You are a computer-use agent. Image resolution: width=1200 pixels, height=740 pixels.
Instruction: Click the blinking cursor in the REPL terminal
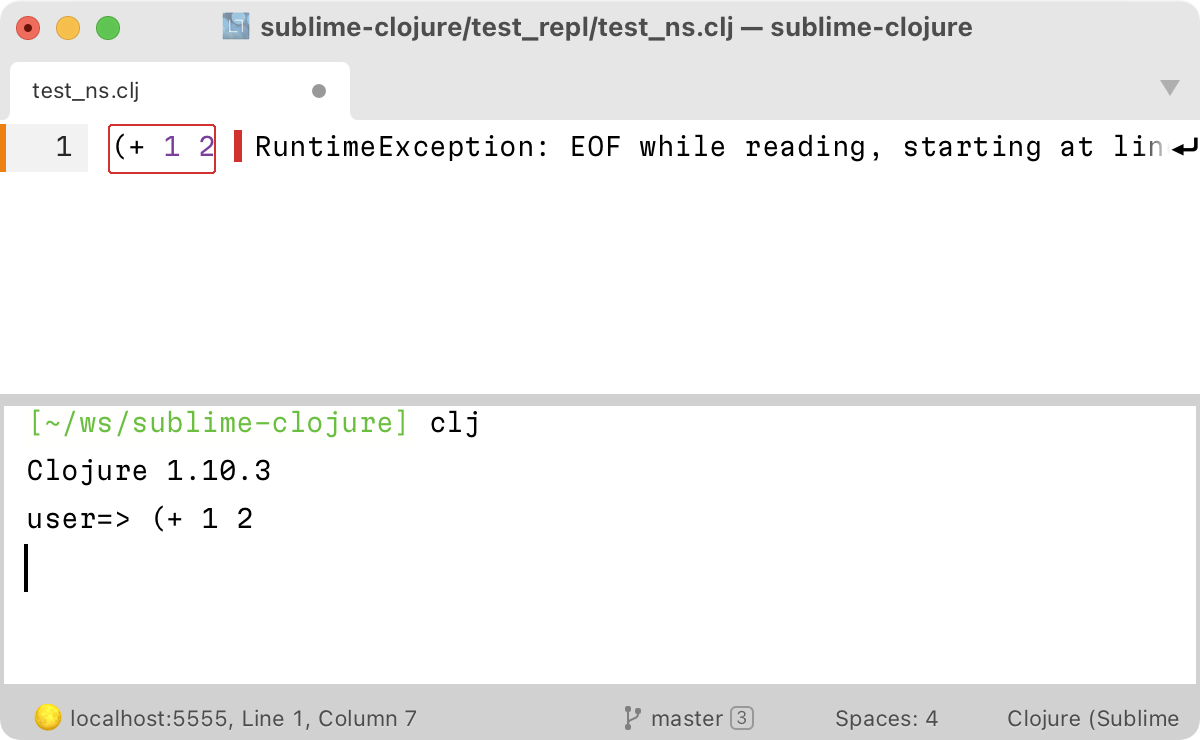point(29,569)
